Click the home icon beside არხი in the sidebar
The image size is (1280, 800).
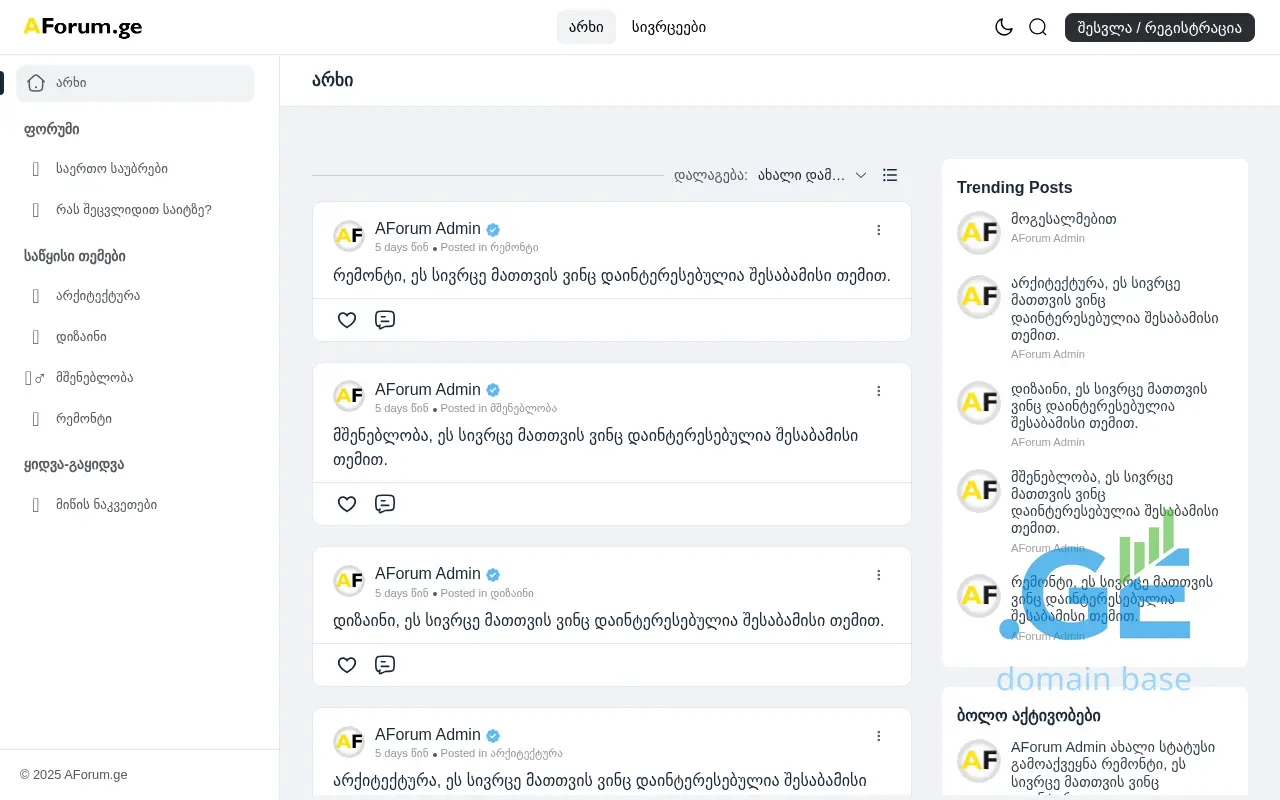coord(36,83)
